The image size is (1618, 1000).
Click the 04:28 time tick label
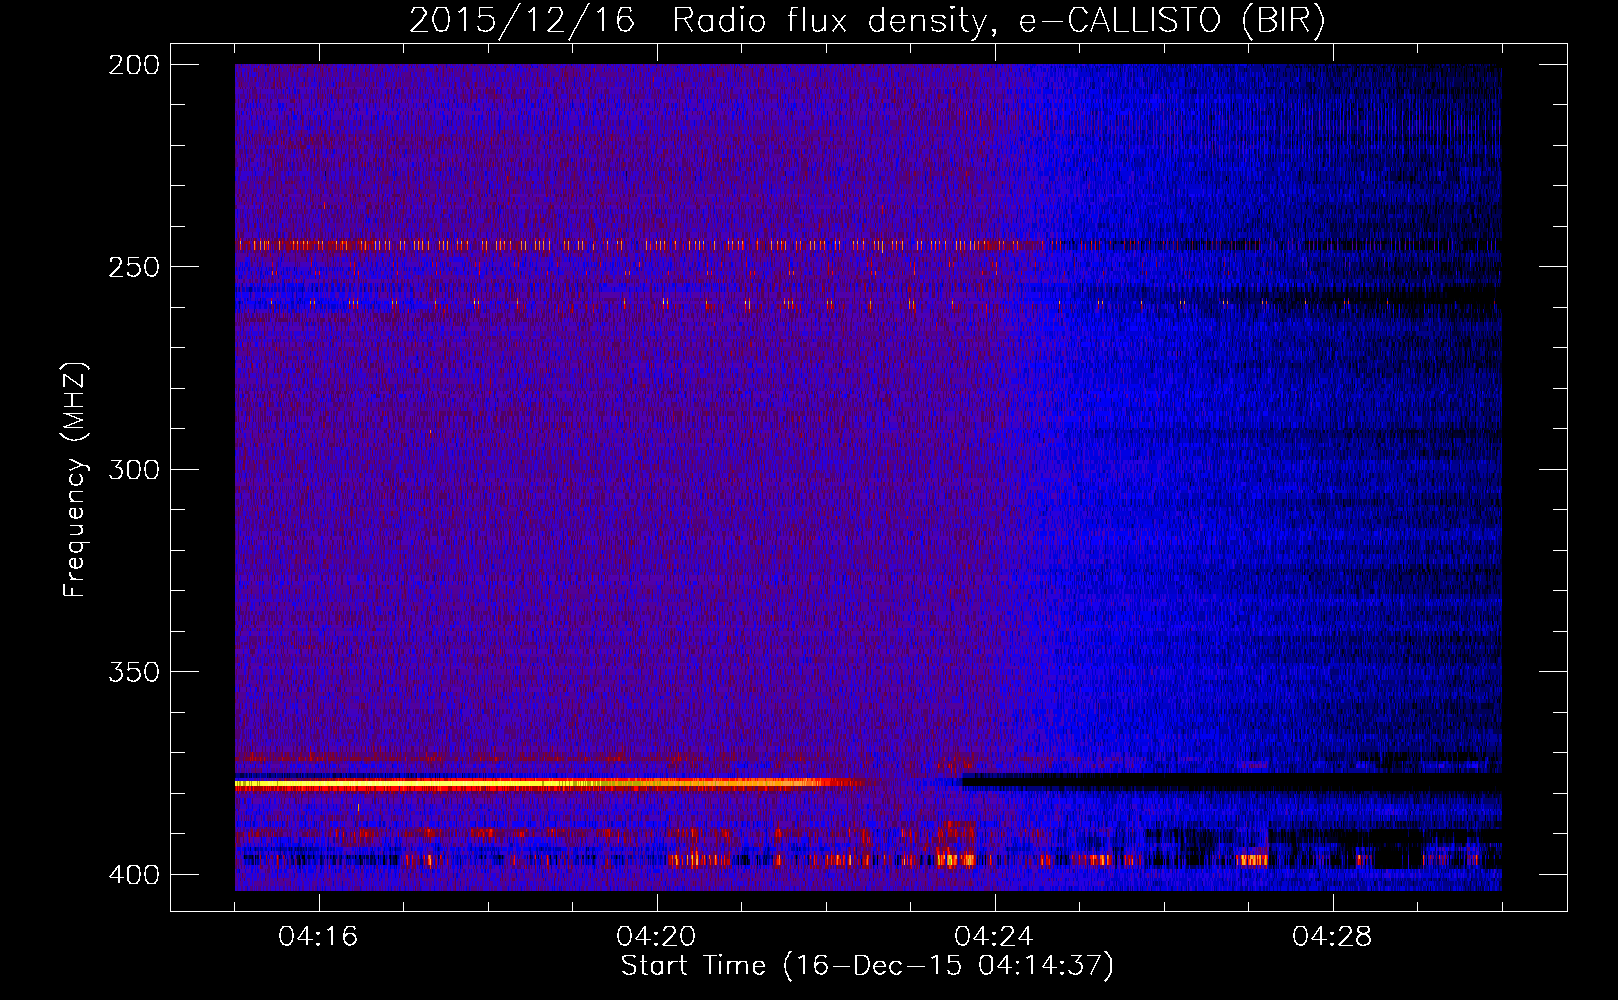tap(1332, 937)
